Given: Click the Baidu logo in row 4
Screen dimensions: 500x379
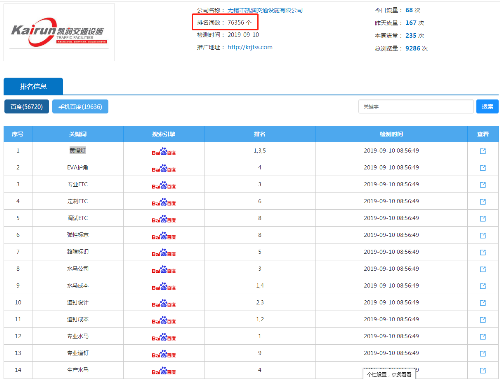Looking at the screenshot, I should point(164,202).
